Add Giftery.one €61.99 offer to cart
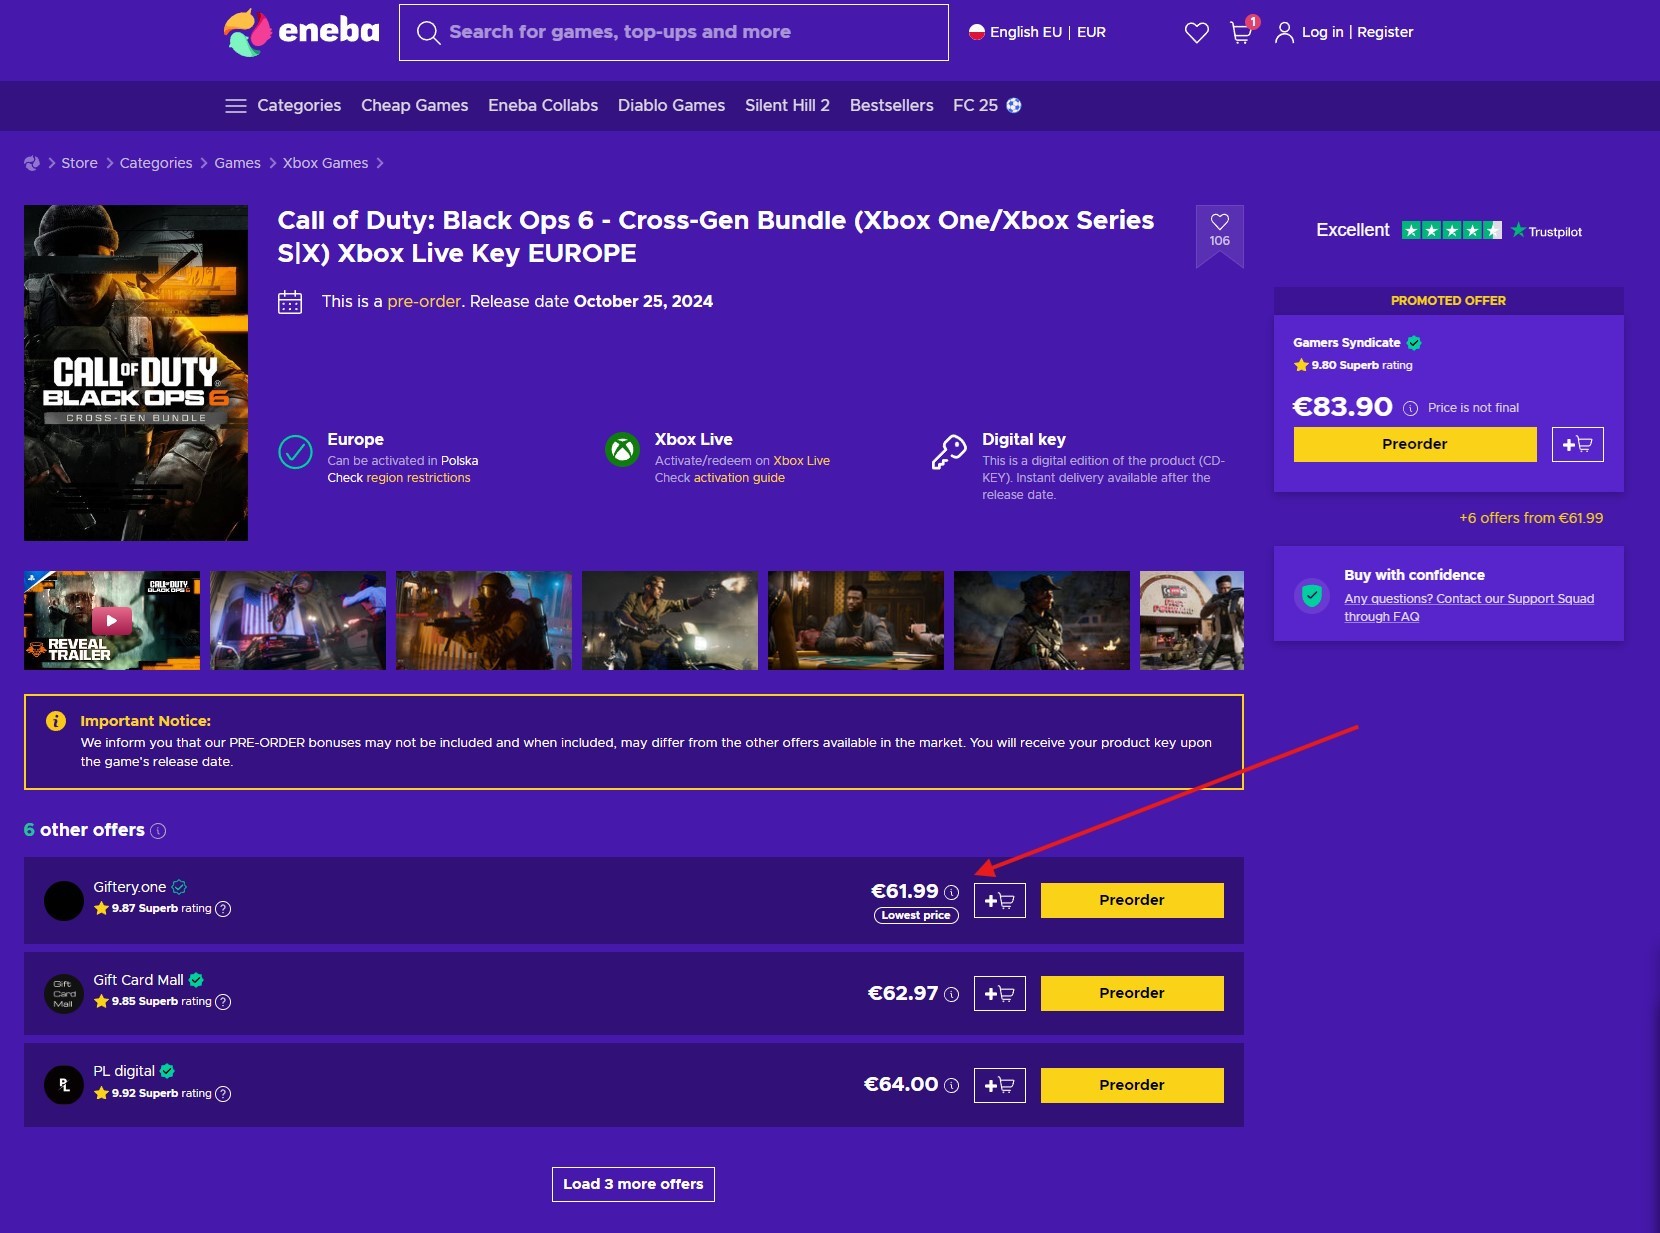This screenshot has height=1233, width=1660. 999,901
